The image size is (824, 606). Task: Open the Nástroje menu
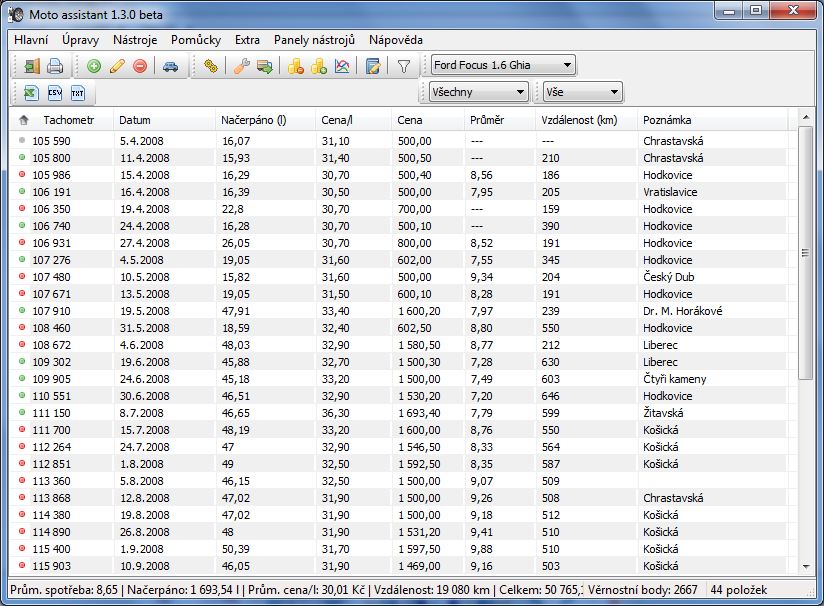(135, 40)
